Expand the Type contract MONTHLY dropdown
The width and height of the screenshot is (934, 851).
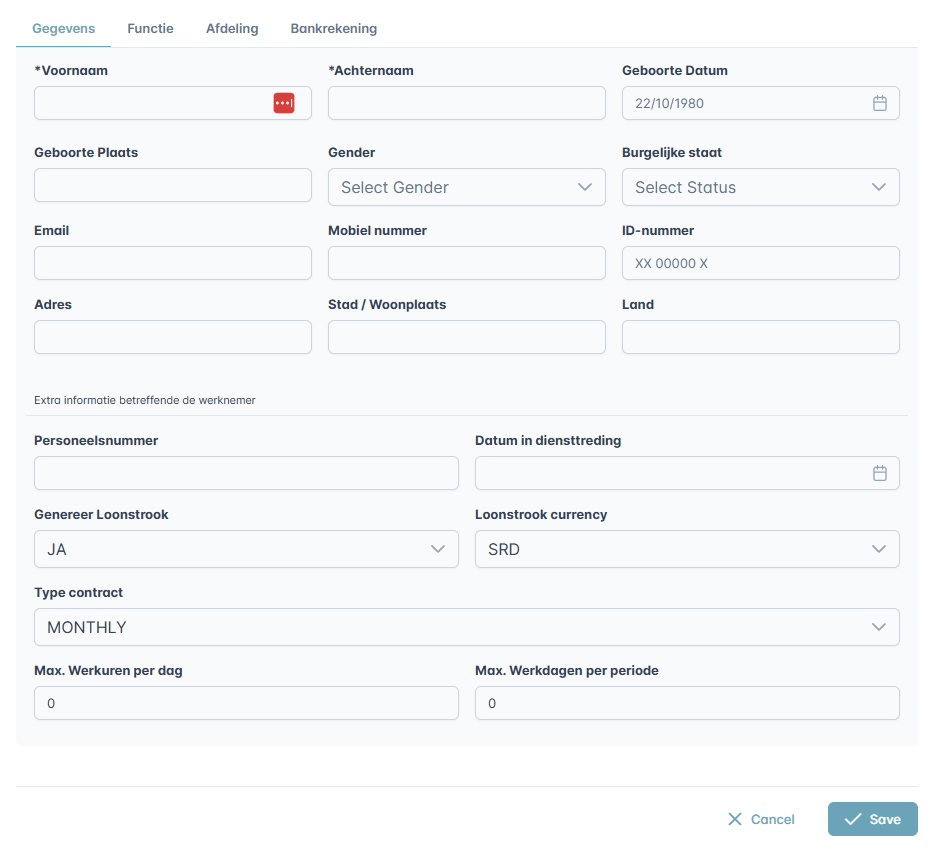point(466,627)
